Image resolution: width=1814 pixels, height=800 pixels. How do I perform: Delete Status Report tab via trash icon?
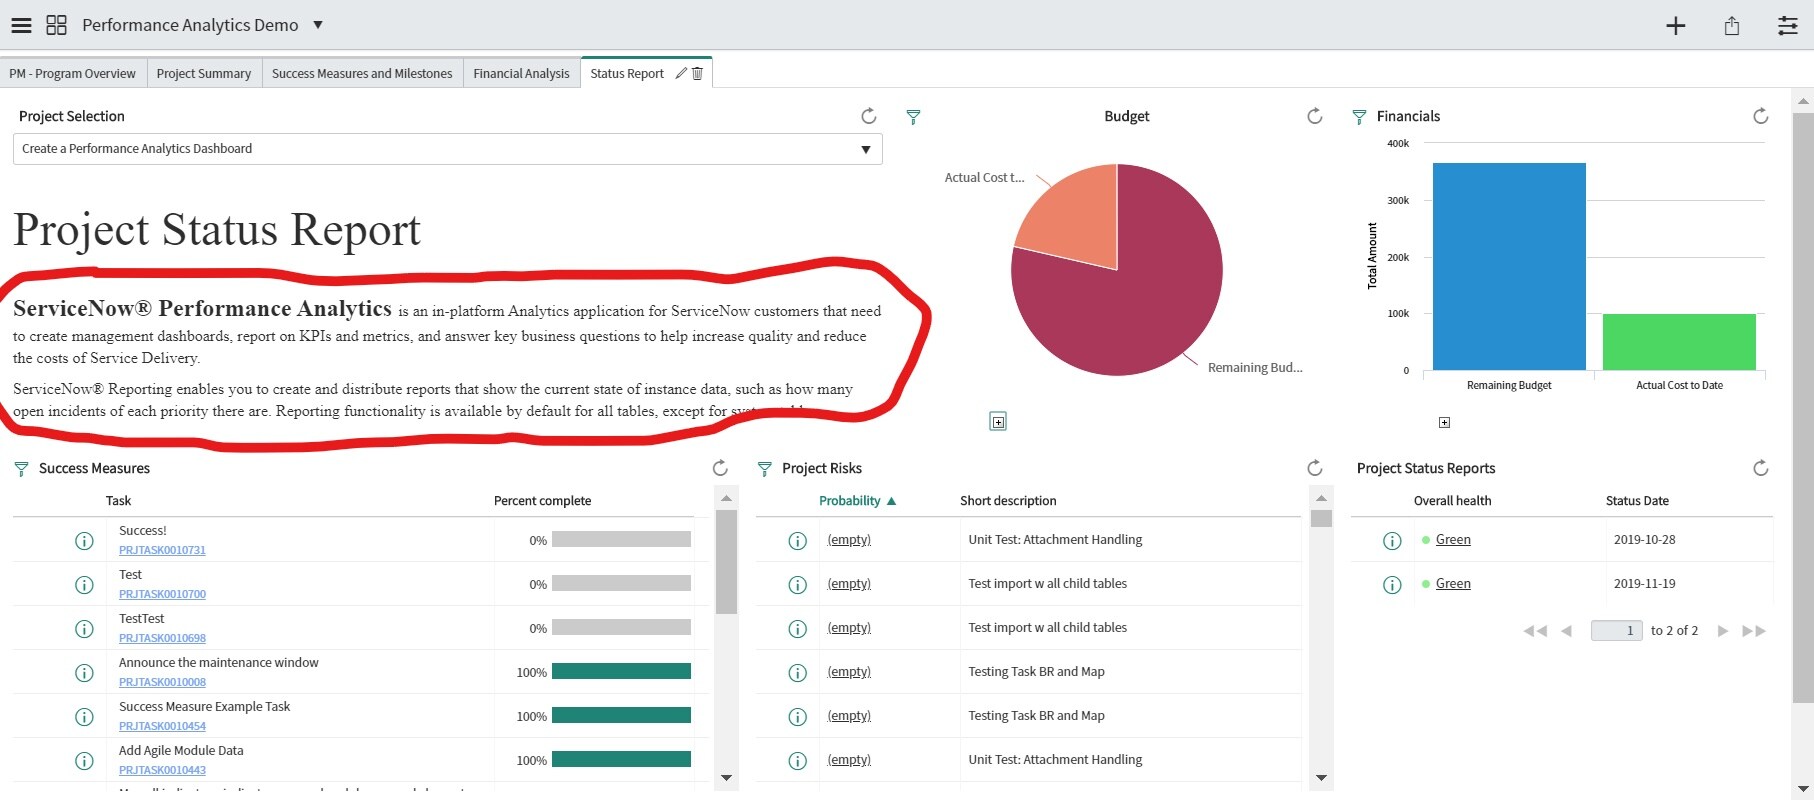coord(697,73)
